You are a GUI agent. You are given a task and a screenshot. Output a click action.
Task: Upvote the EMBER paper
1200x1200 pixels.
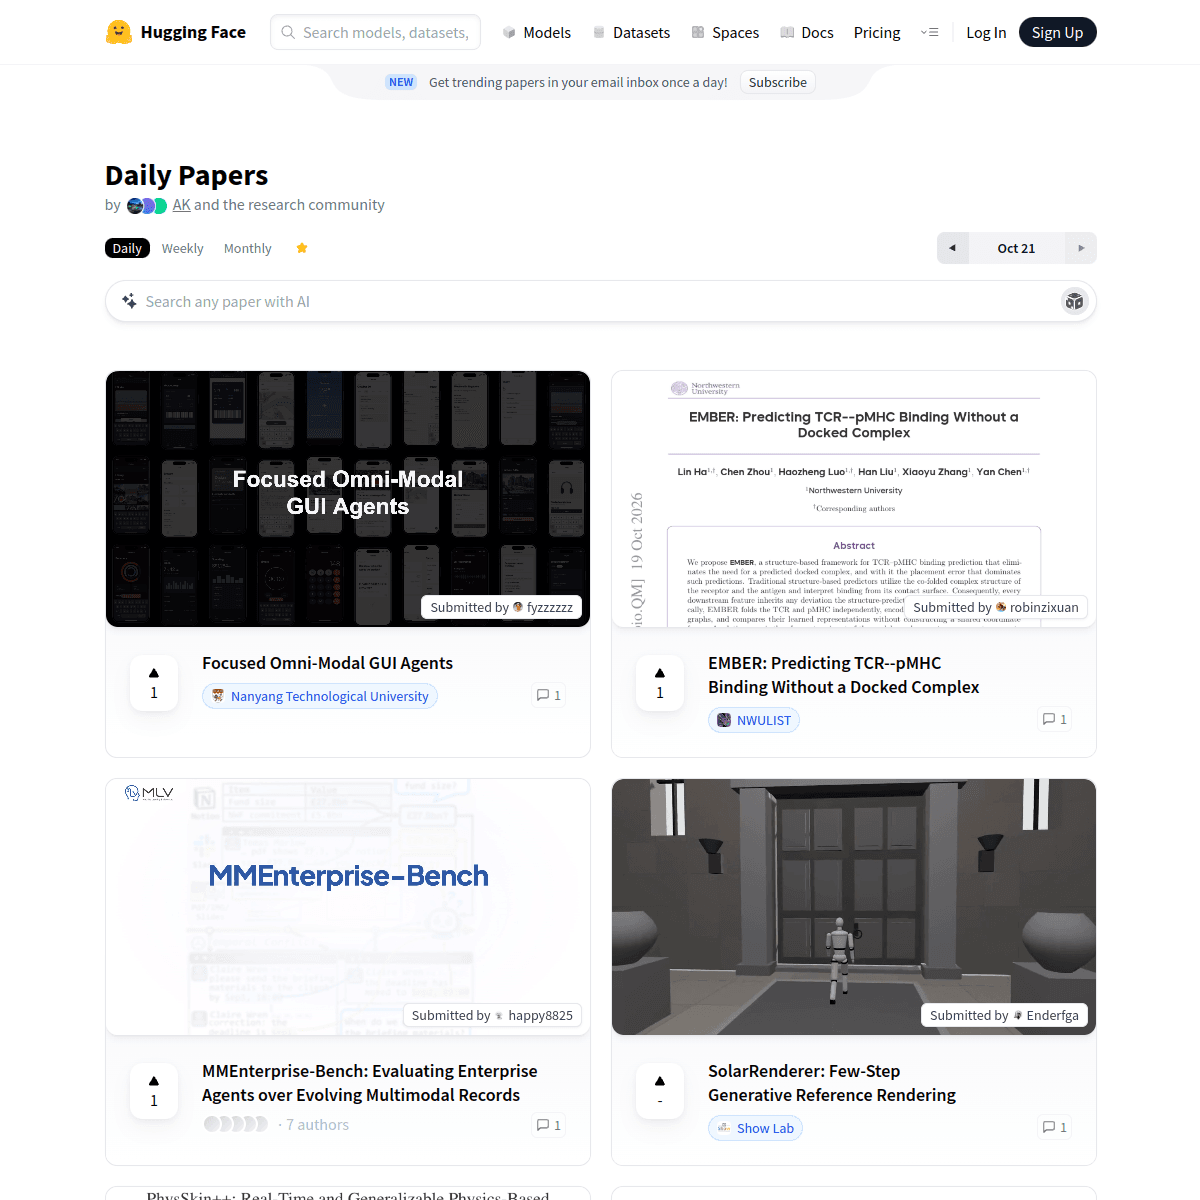coord(660,683)
